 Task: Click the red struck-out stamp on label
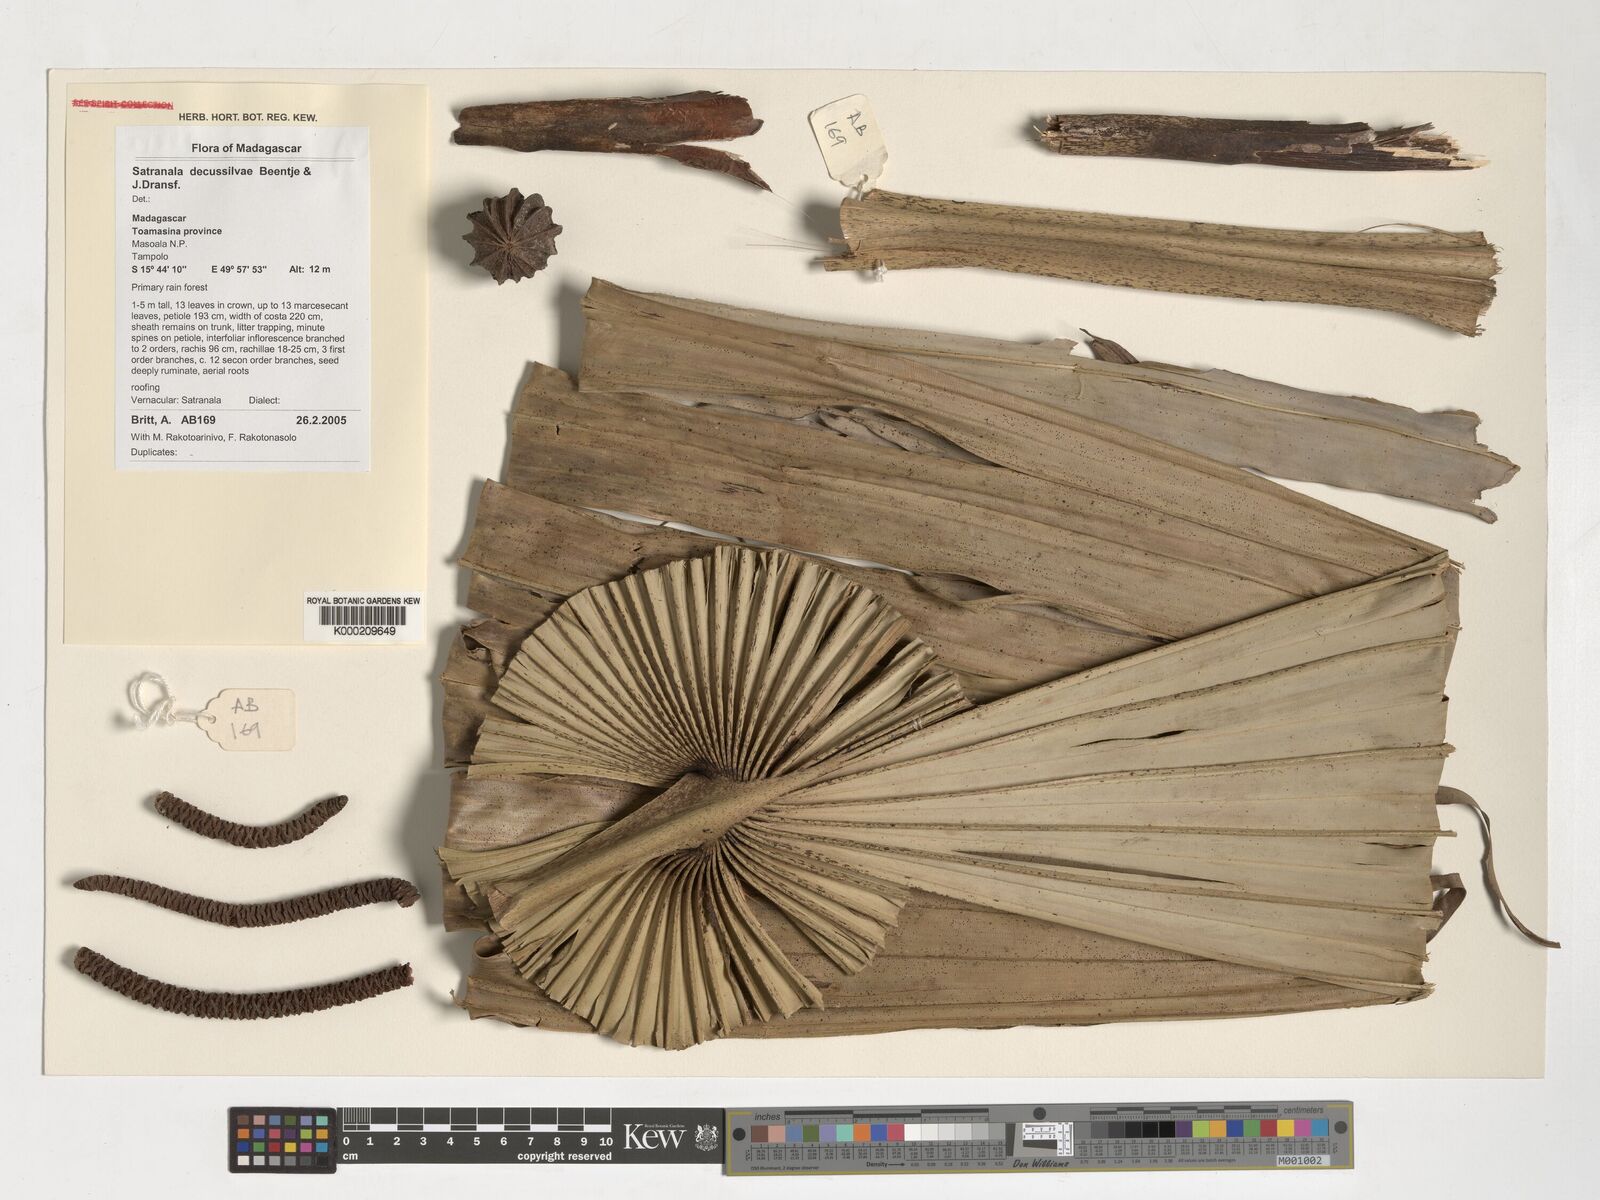click(122, 104)
